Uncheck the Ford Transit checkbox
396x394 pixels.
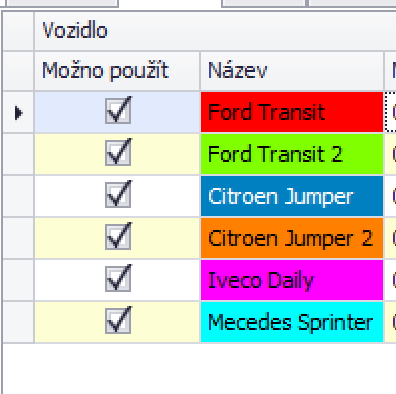(118, 111)
